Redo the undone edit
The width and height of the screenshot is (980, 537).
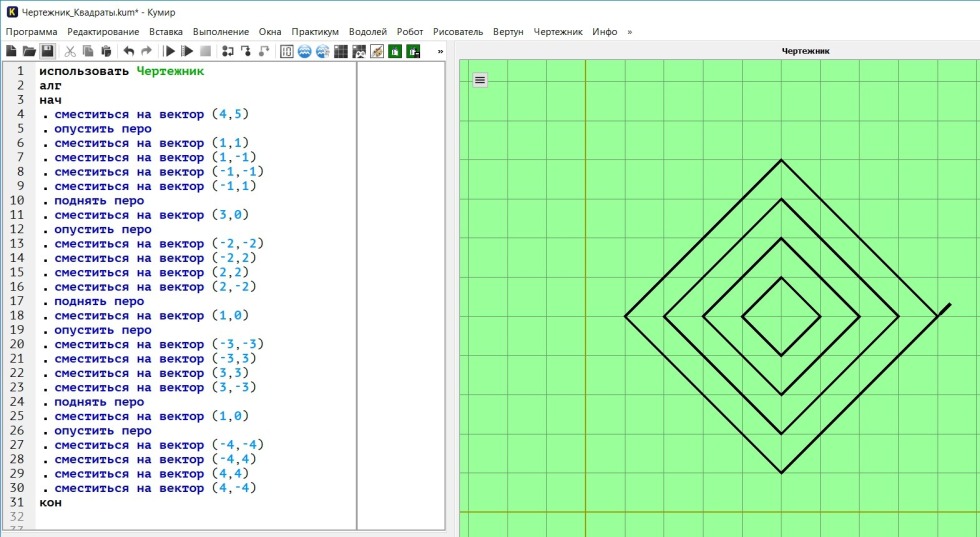pos(147,51)
